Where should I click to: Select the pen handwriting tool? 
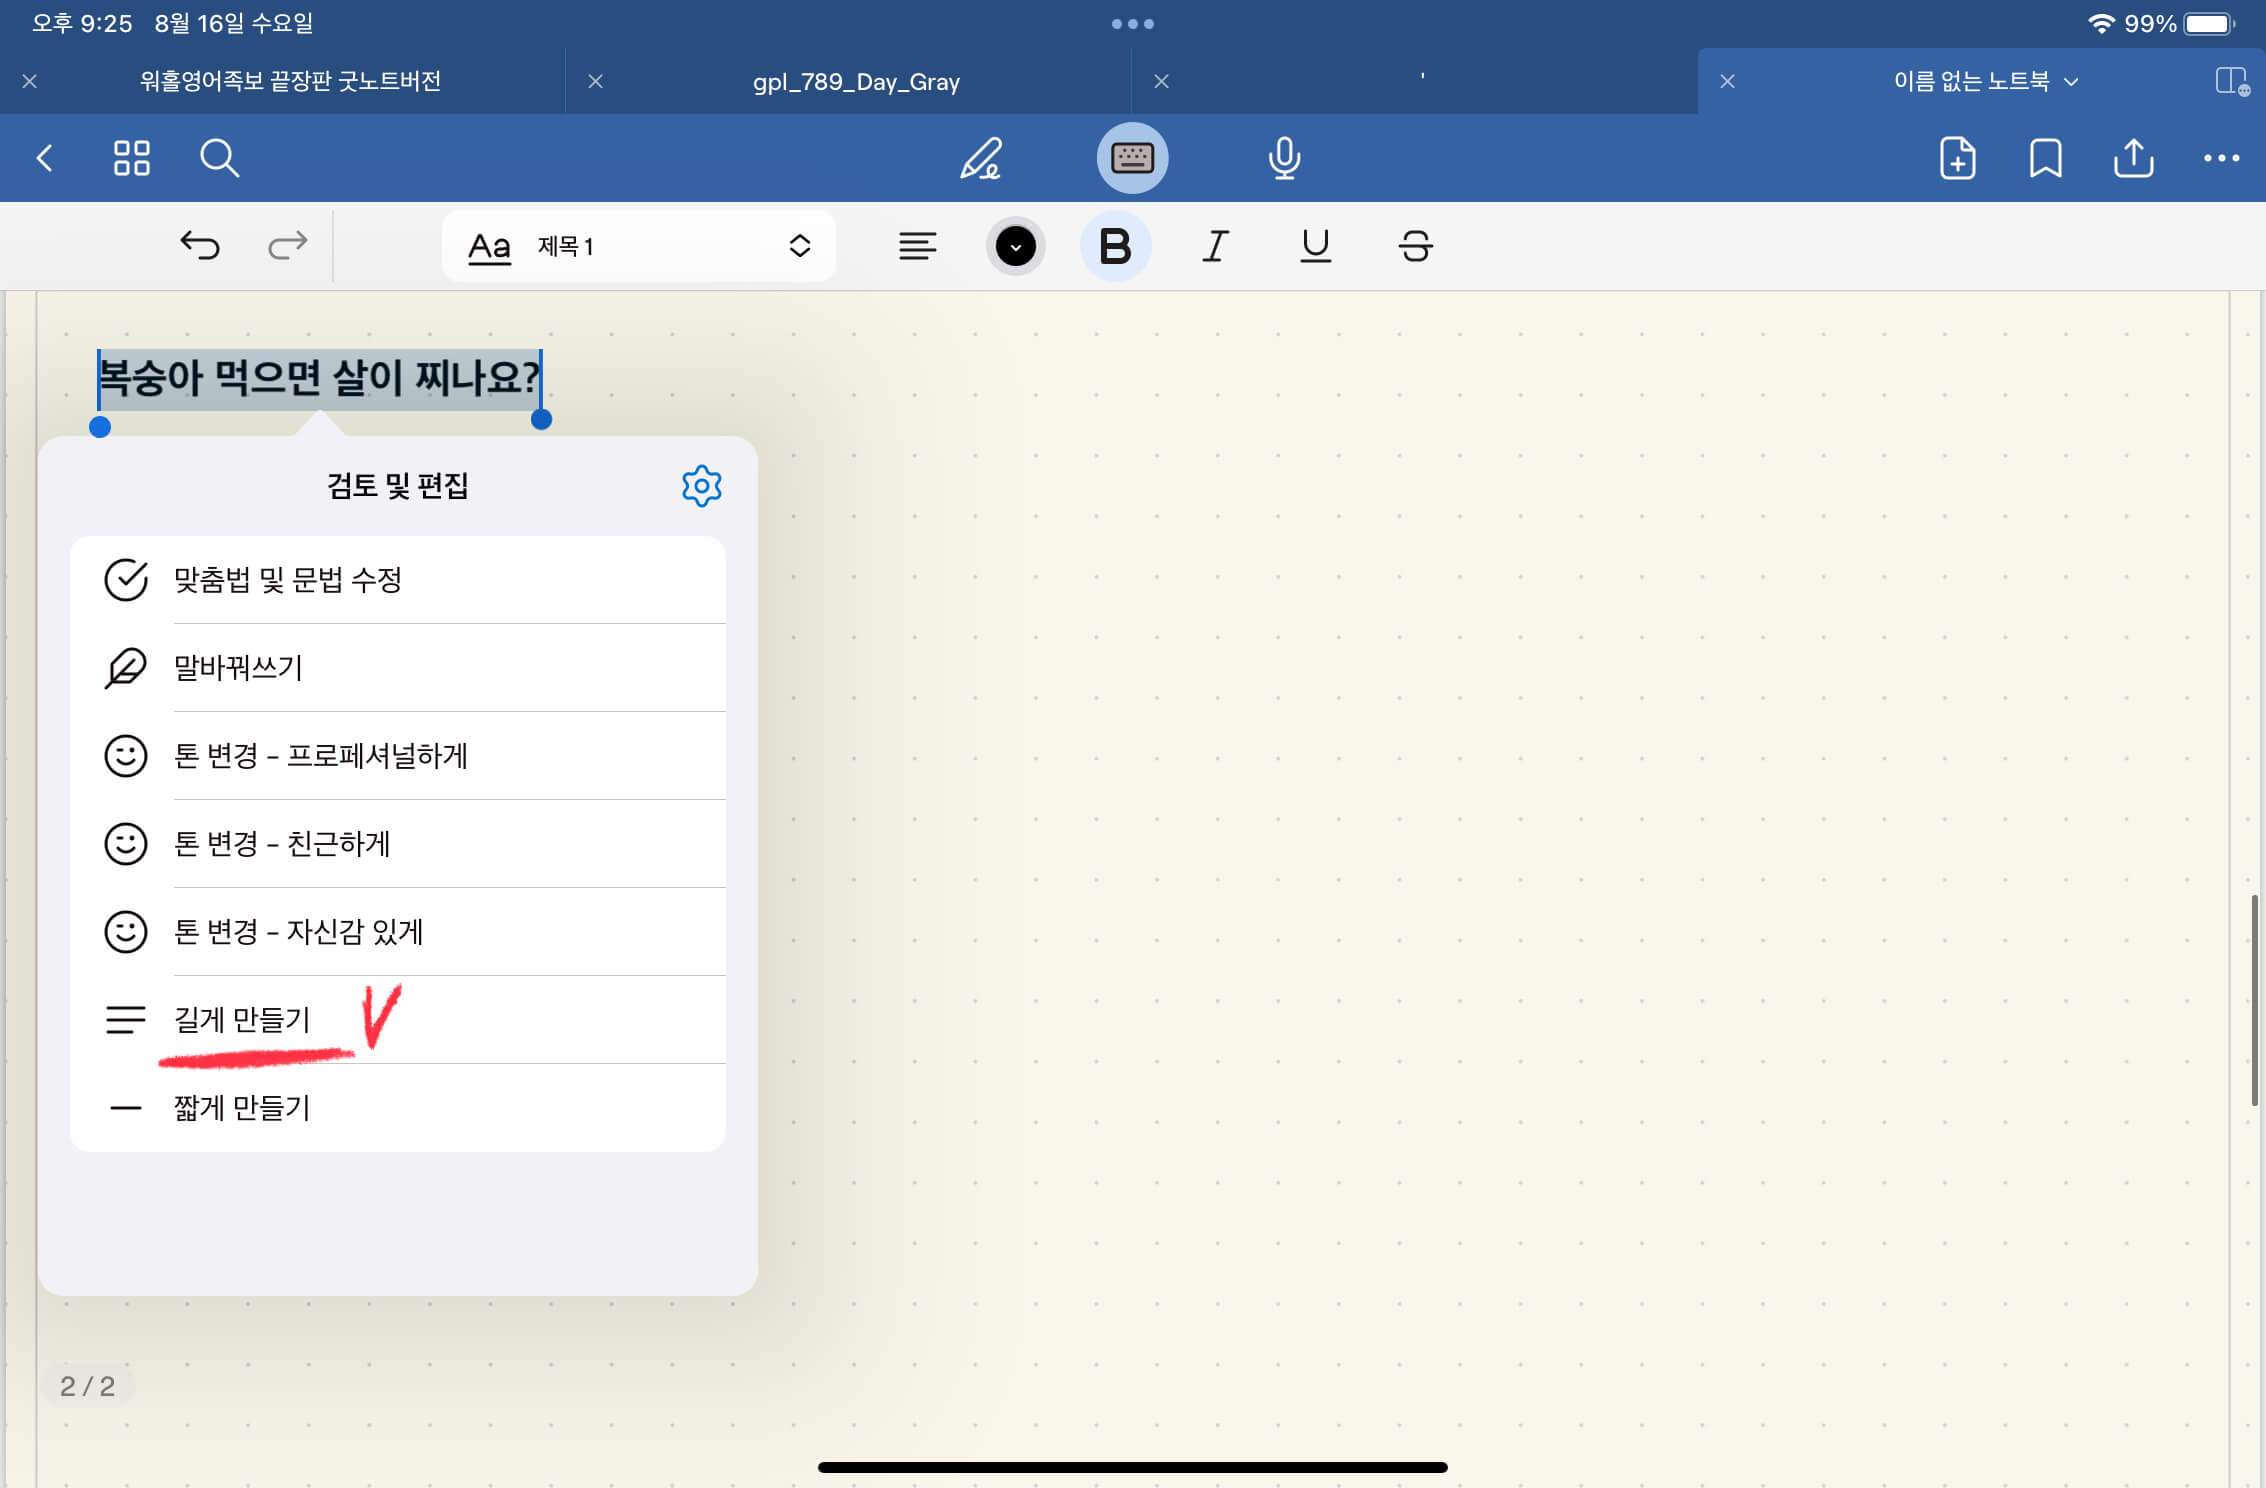[x=980, y=158]
